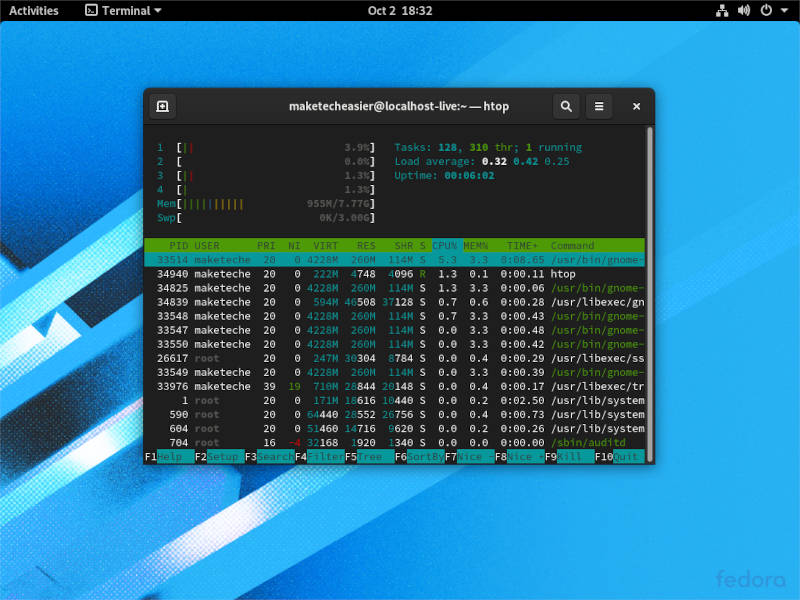800x600 pixels.
Task: Open a new terminal tab
Action: point(162,106)
